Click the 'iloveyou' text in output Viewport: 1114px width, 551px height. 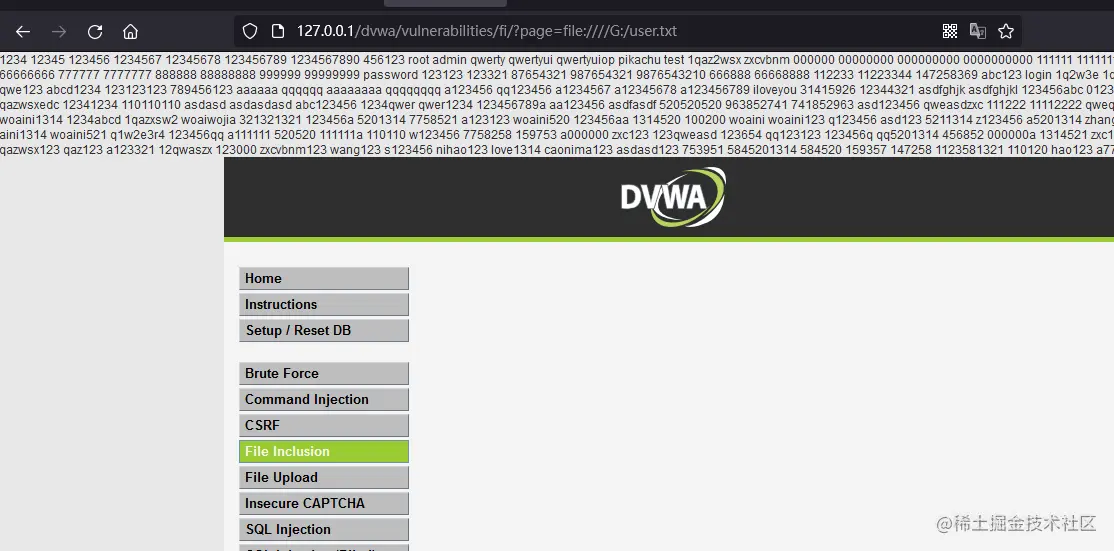(x=774, y=90)
